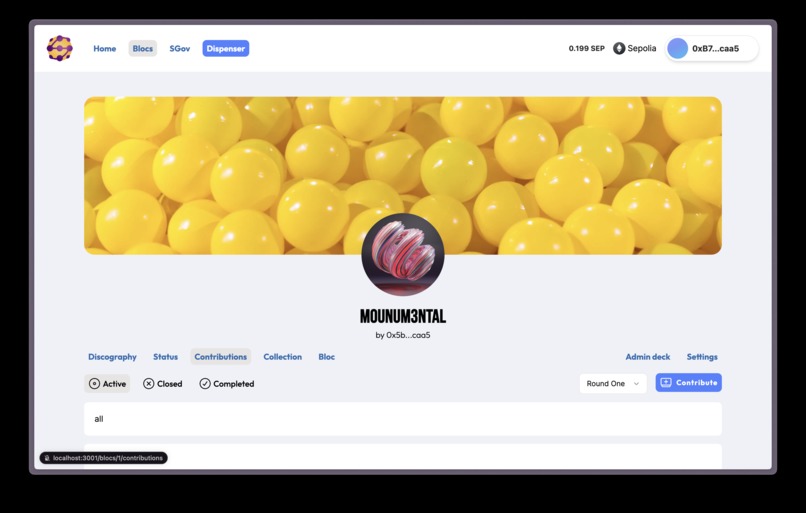Click the chevron in the Round One selector
Viewport: 806px width, 513px height.
[x=636, y=384]
